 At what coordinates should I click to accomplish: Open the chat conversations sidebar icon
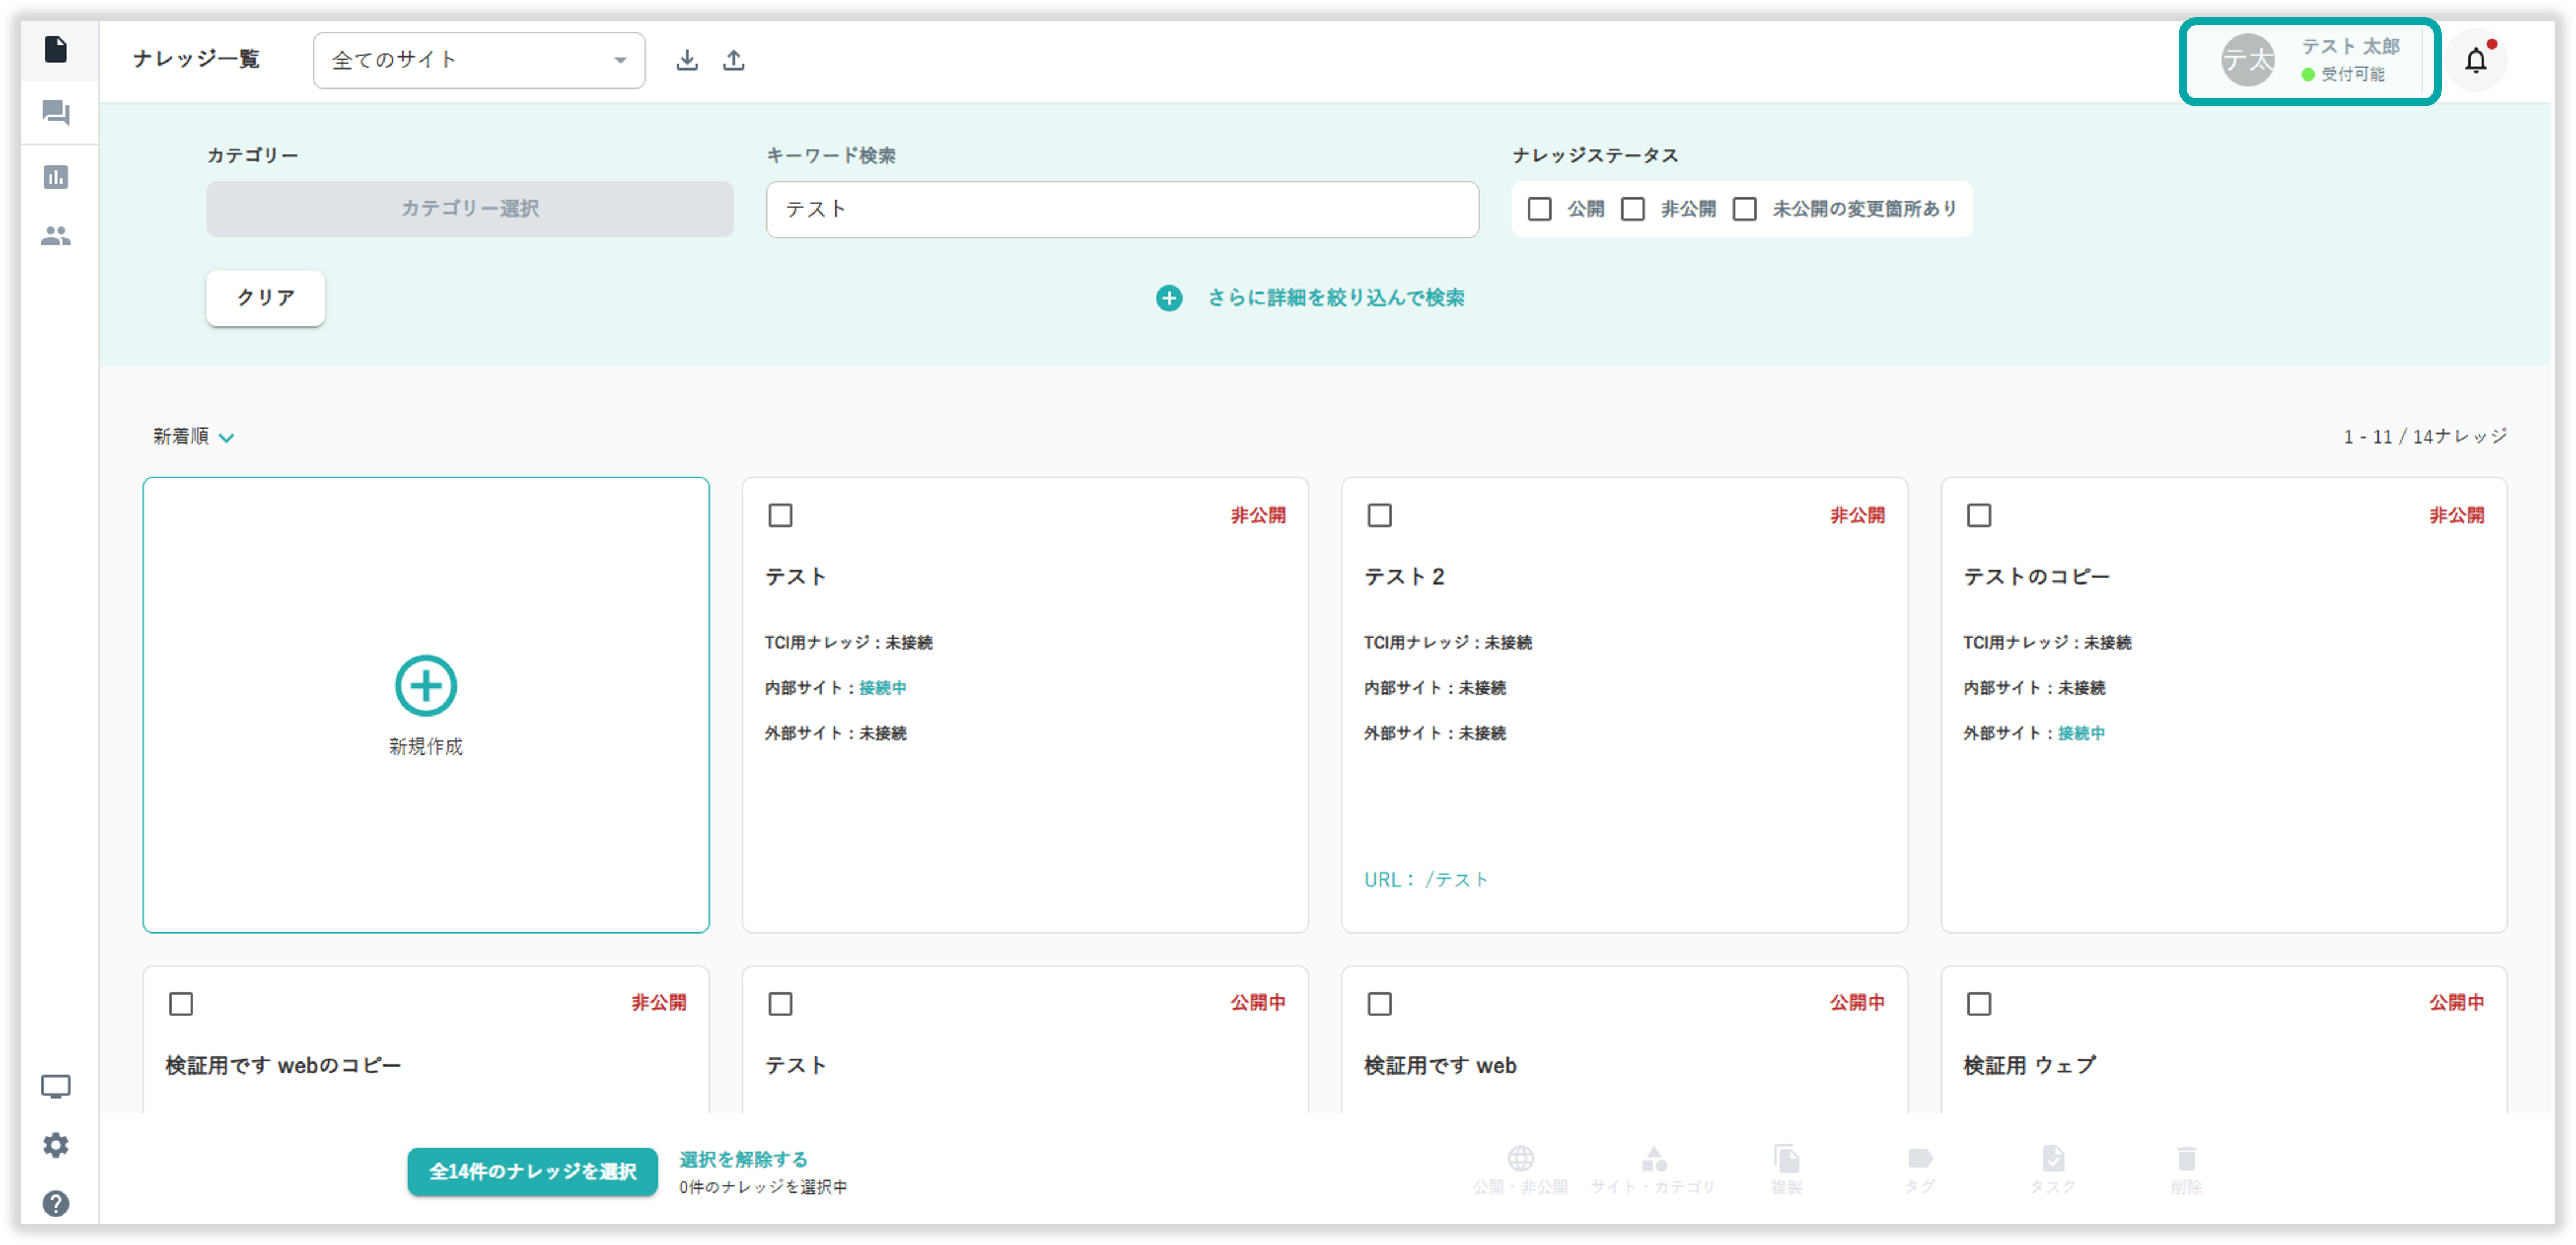pos(56,113)
